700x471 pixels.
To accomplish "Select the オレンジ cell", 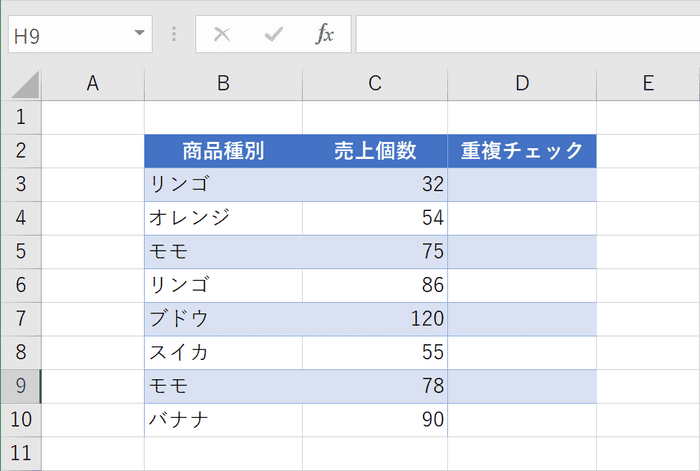I will coord(223,218).
